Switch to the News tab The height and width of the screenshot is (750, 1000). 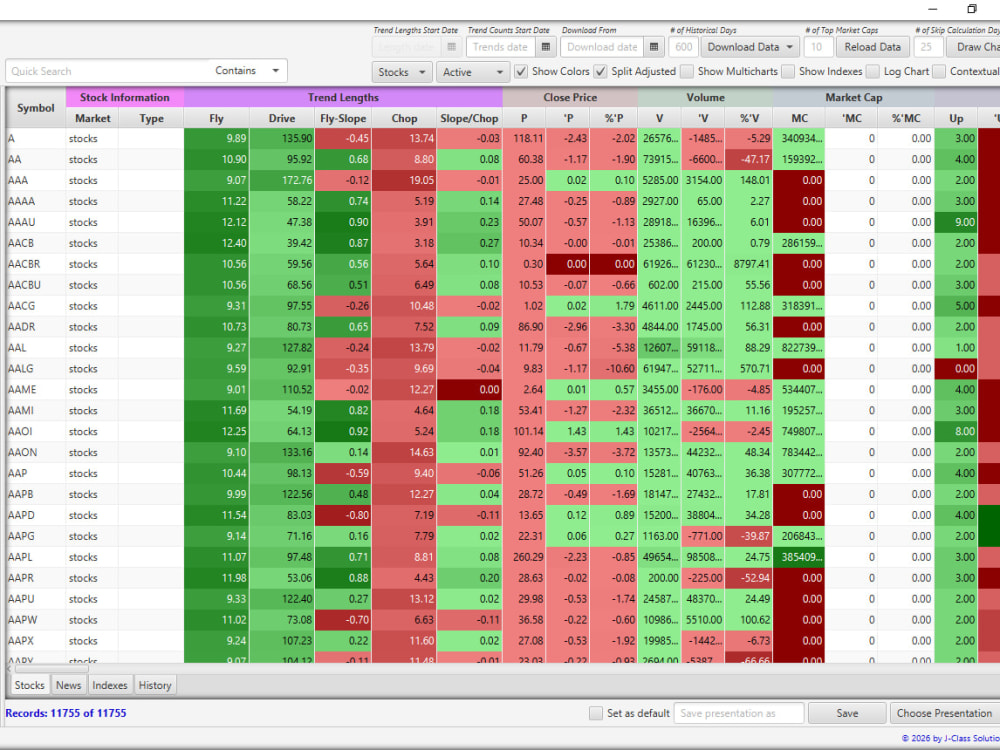point(68,685)
